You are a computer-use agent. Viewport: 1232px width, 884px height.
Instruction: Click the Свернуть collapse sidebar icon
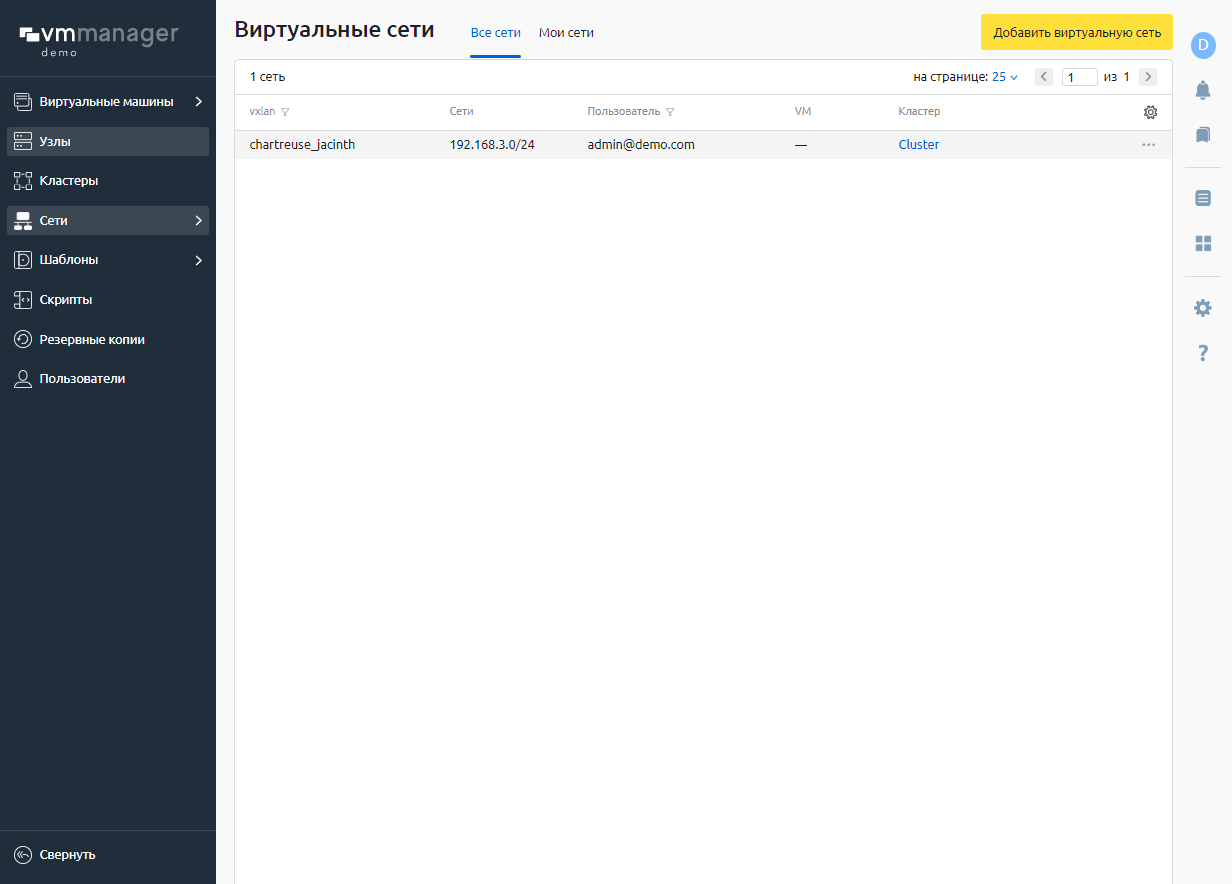23,855
